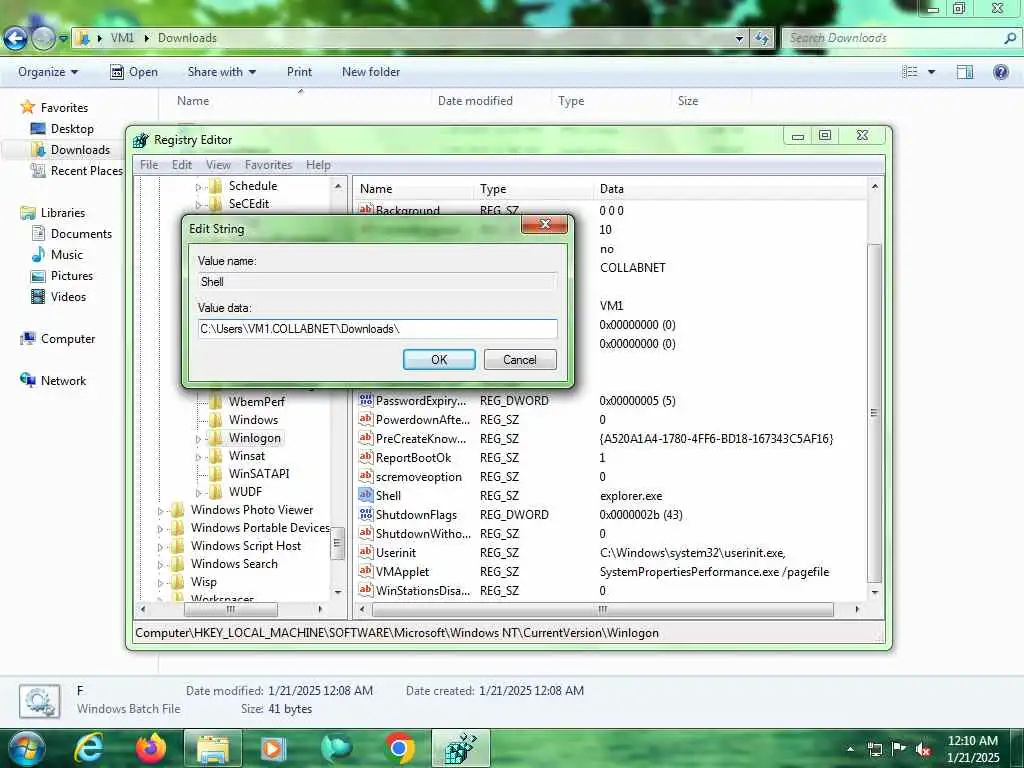Select the Windows key folder in tree
The width and height of the screenshot is (1024, 768).
(216, 420)
